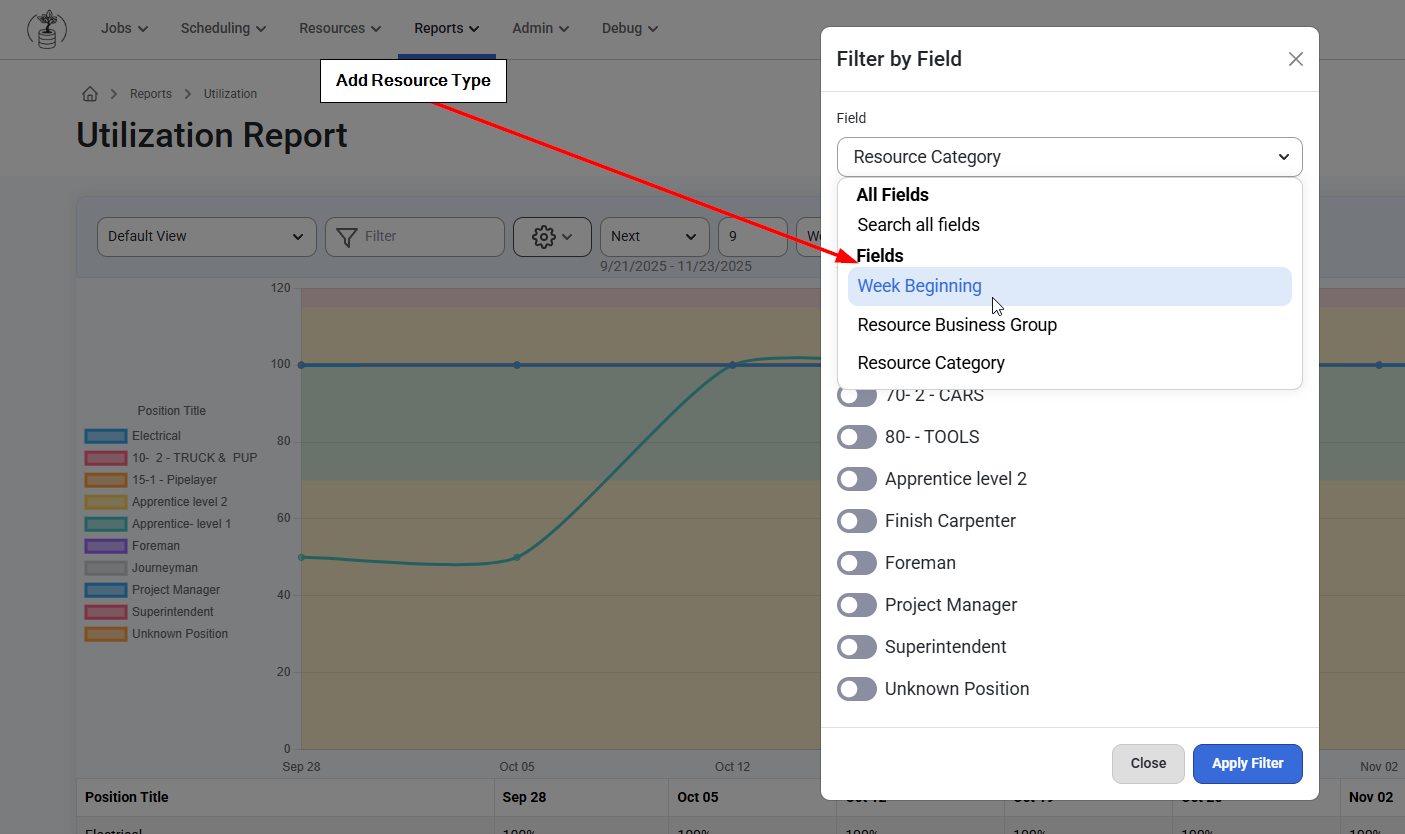Click the Superintendent legend swatch

tap(106, 612)
